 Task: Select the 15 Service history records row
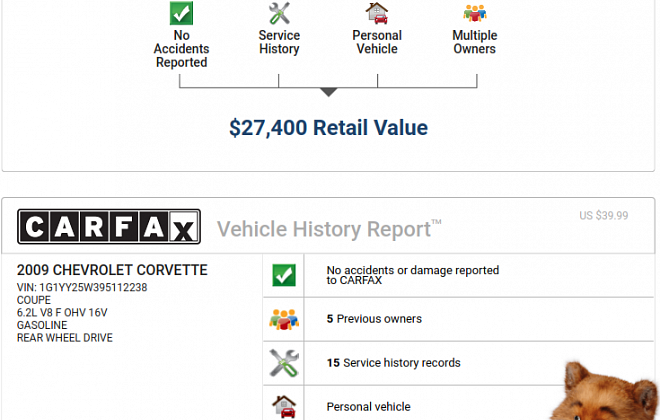point(458,363)
